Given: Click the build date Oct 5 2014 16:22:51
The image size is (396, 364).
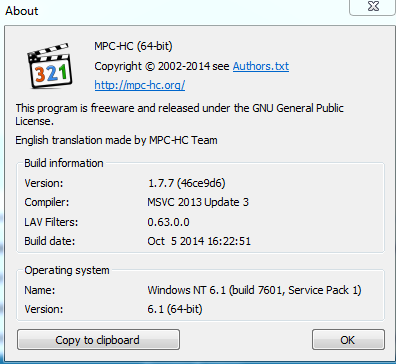Looking at the screenshot, I should (x=199, y=241).
